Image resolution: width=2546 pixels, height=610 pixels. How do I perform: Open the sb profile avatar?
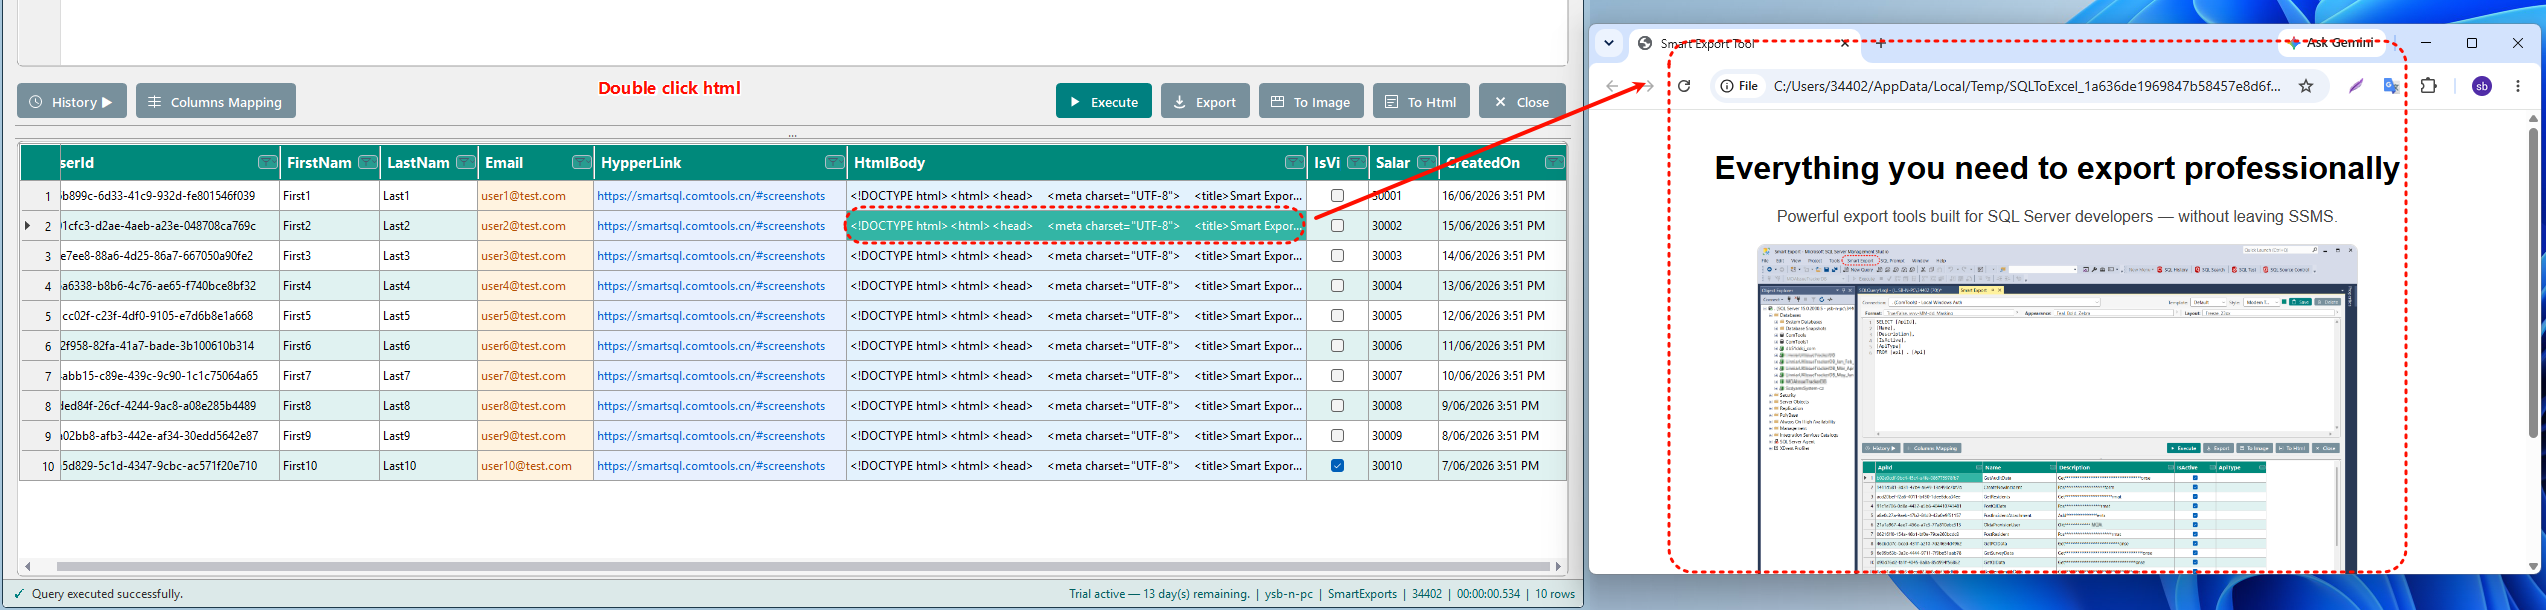tap(2482, 86)
